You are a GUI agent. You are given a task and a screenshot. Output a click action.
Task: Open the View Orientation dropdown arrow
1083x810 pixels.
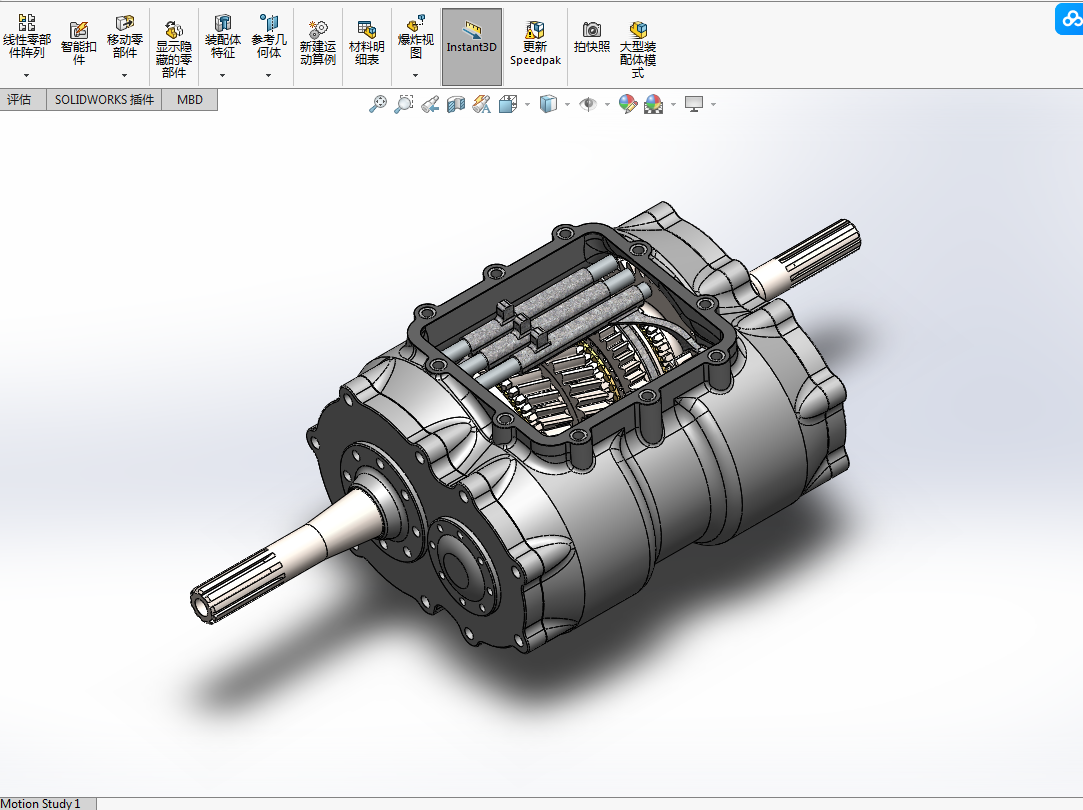pos(528,105)
